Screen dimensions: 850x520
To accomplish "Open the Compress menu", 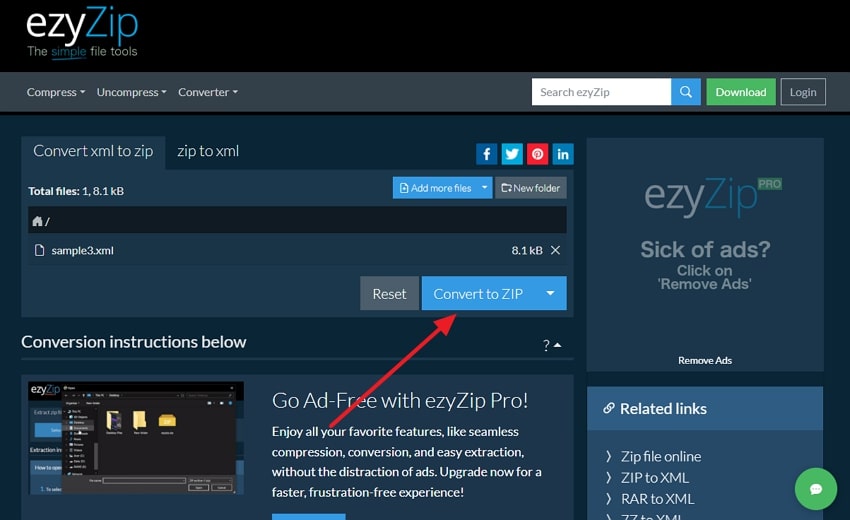I will (x=56, y=92).
